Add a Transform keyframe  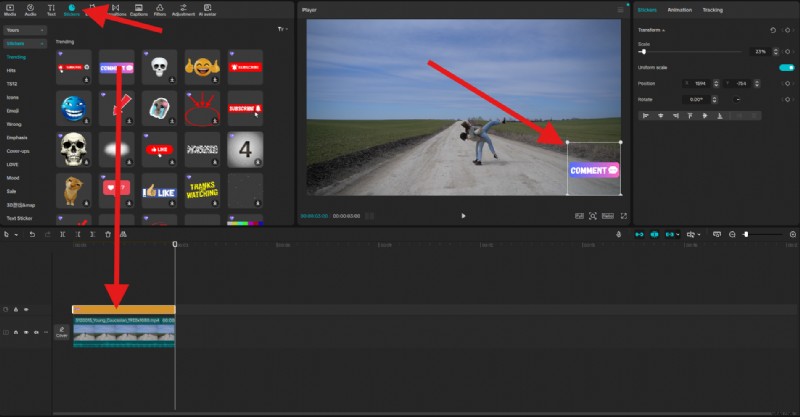tap(787, 30)
